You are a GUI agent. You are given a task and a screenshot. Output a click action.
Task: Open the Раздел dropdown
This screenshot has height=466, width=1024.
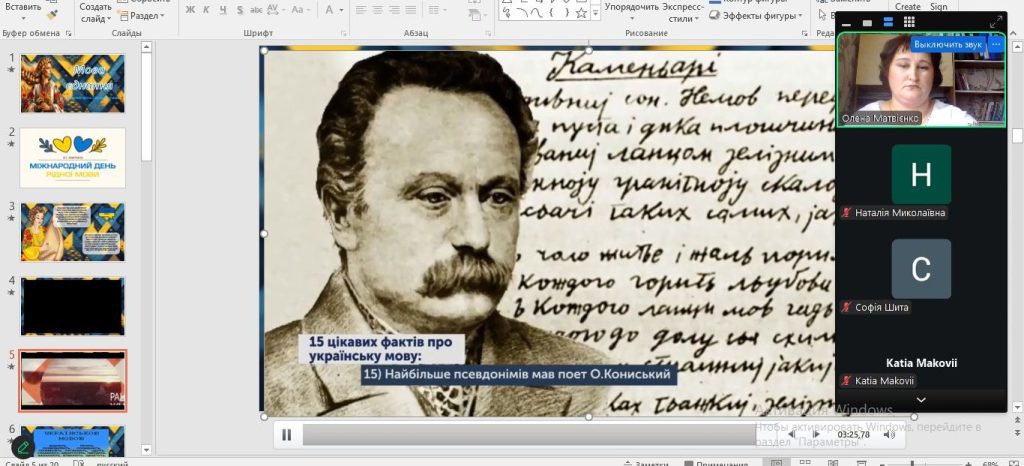[142, 16]
